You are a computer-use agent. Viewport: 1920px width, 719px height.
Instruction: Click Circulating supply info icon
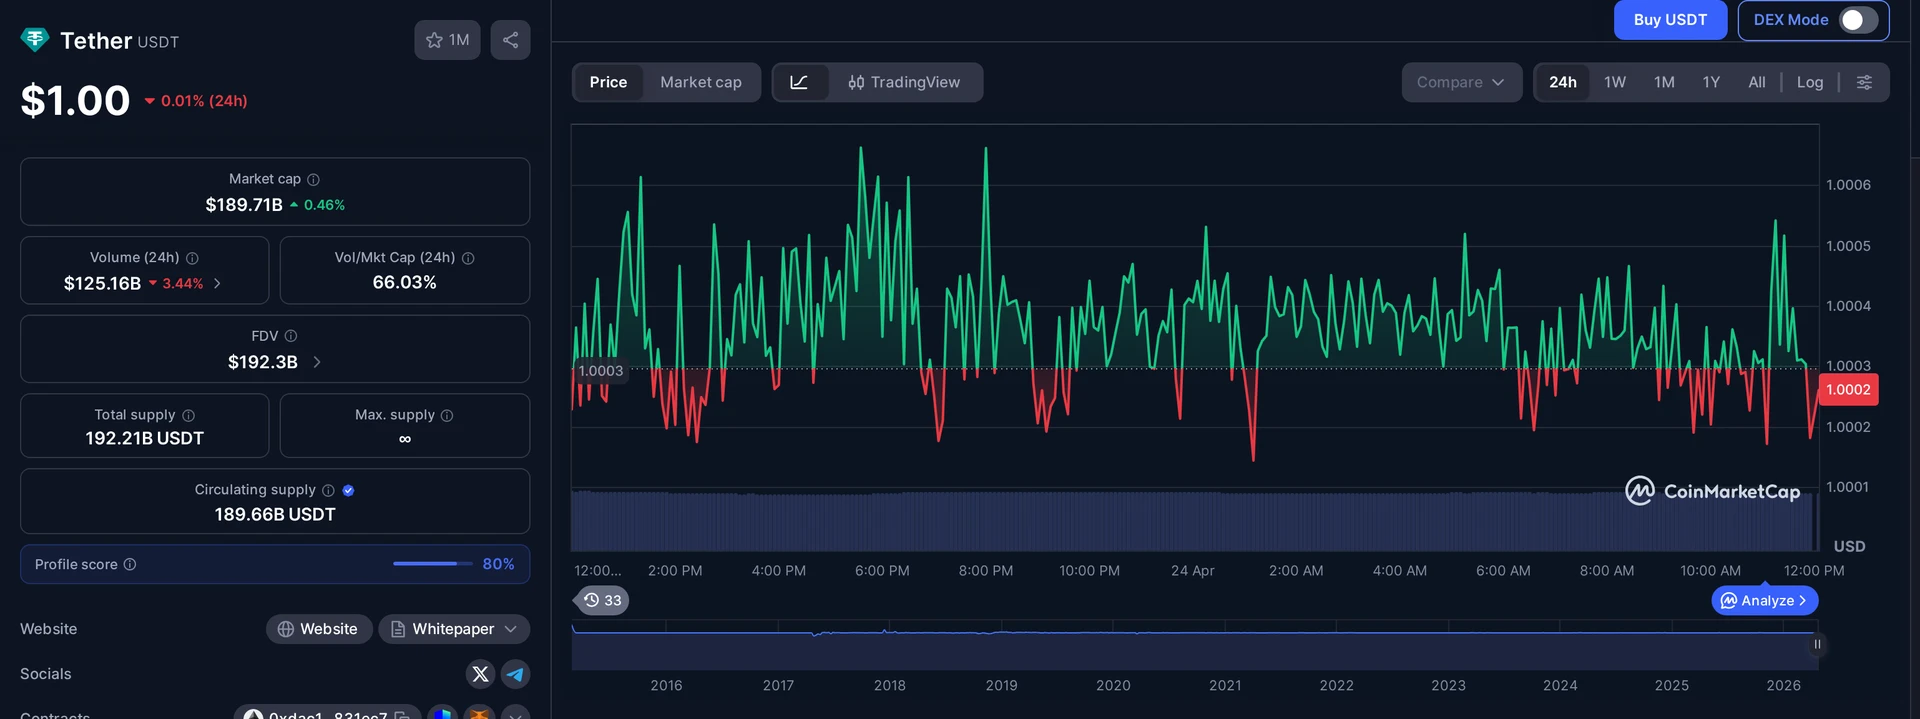click(328, 490)
